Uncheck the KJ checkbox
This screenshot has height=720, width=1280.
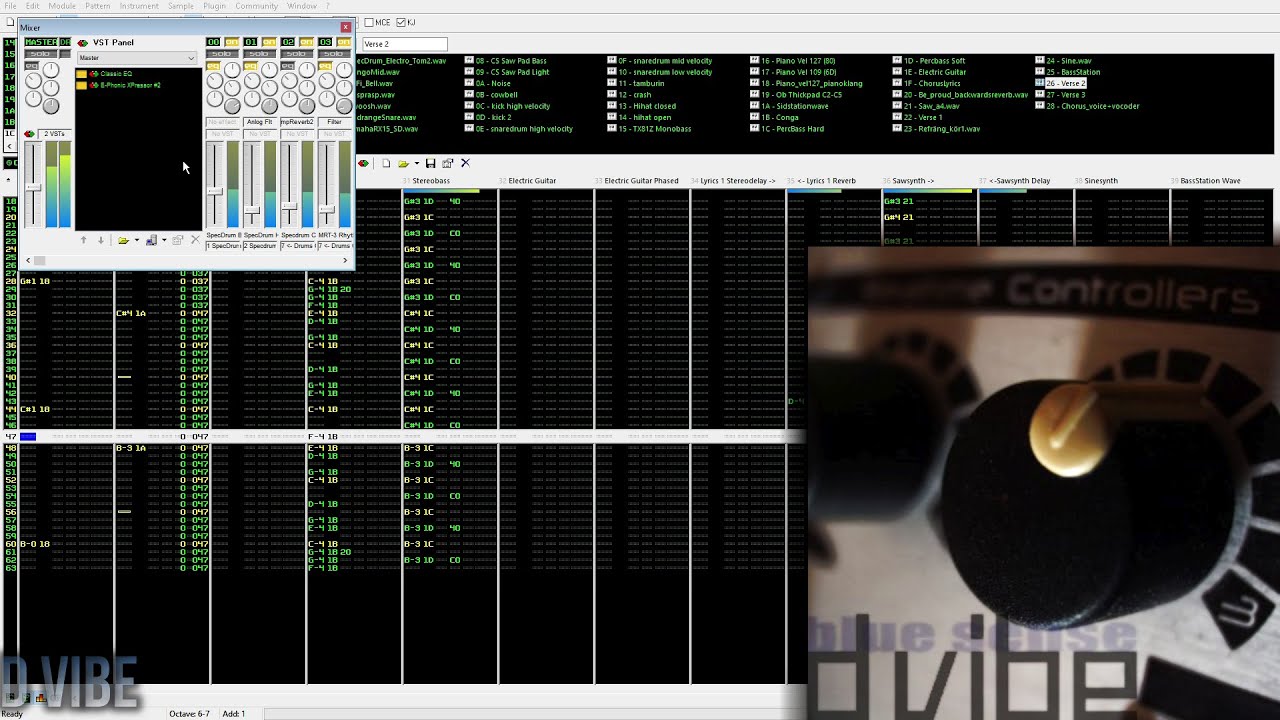401,22
